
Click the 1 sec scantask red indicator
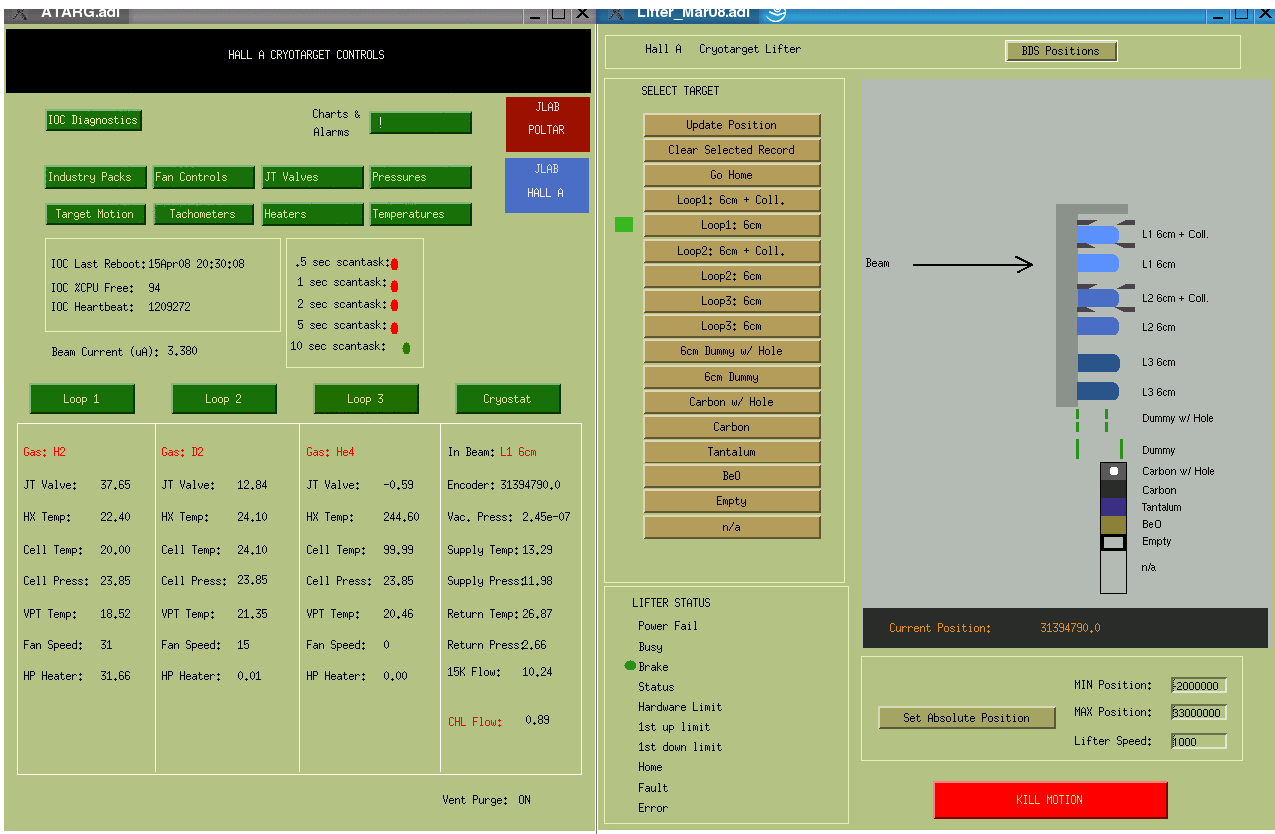click(394, 285)
